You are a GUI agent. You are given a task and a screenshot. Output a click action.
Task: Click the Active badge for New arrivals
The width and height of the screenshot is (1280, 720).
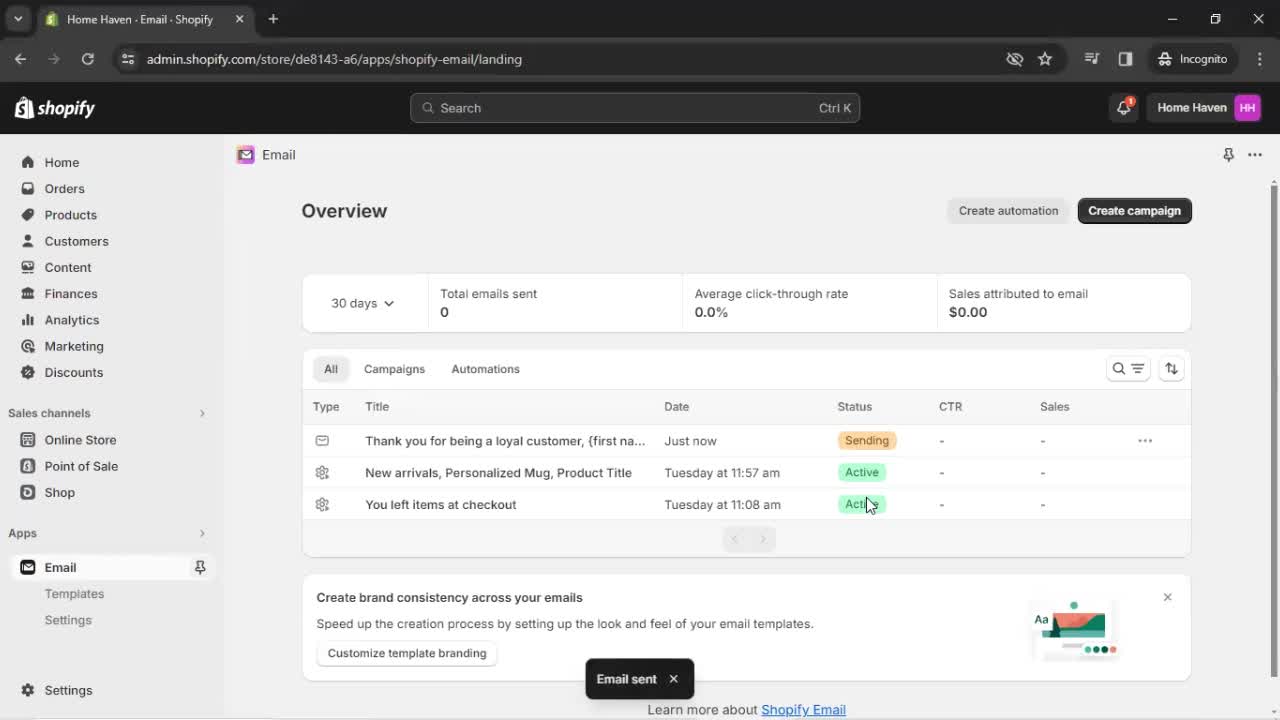861,472
